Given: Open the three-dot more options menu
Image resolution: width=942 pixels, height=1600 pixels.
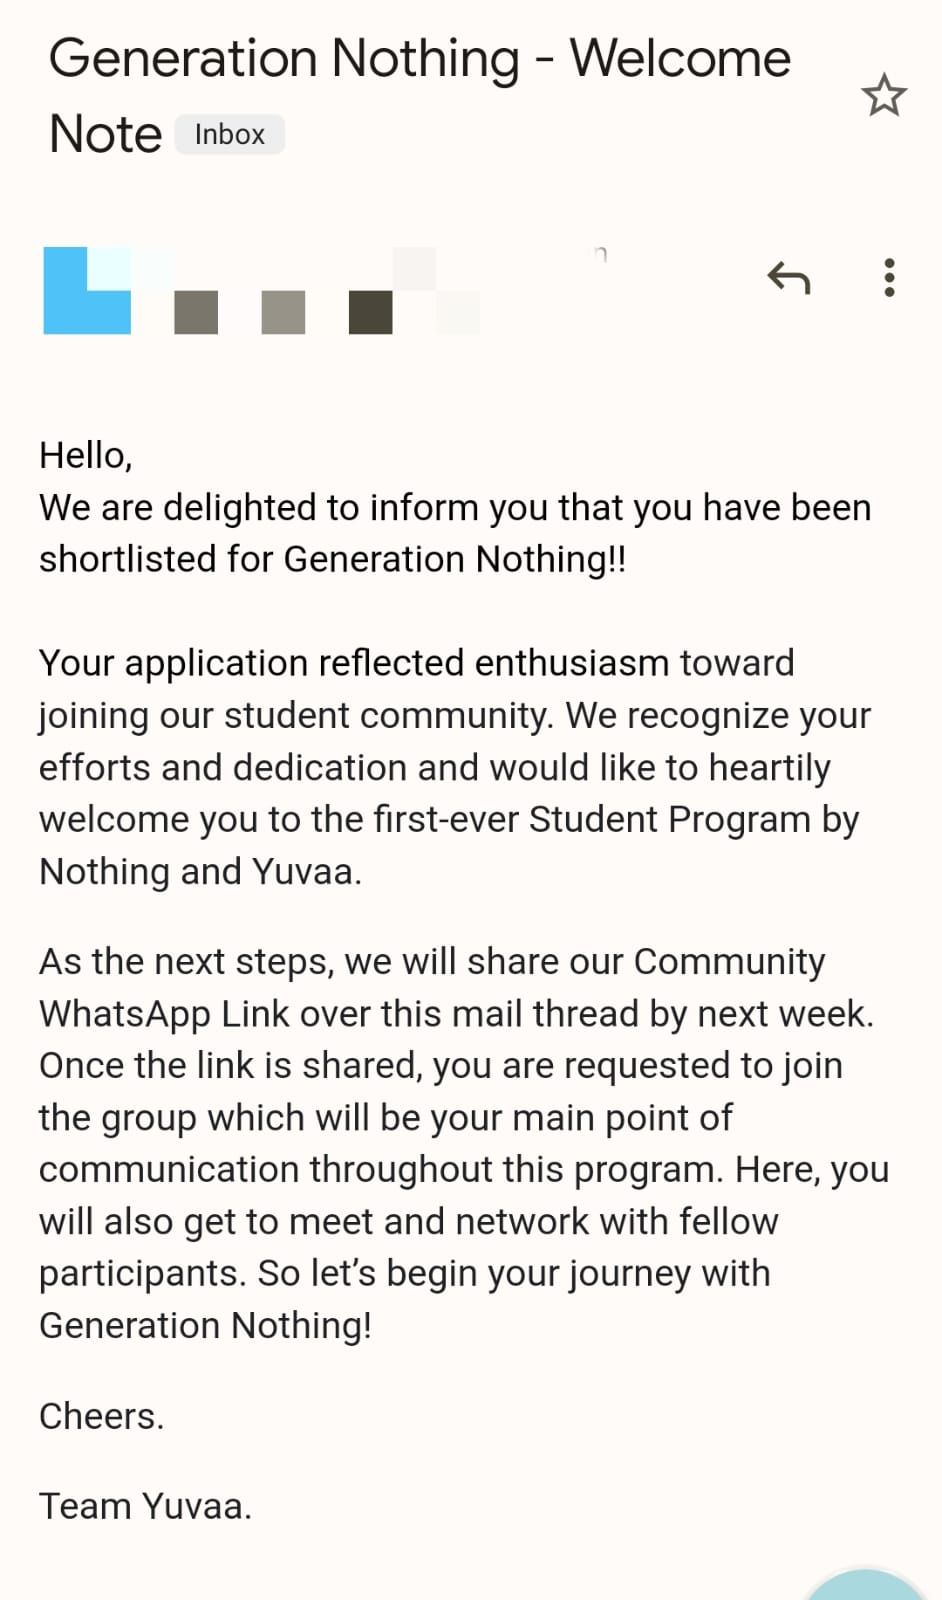Looking at the screenshot, I should [x=889, y=277].
